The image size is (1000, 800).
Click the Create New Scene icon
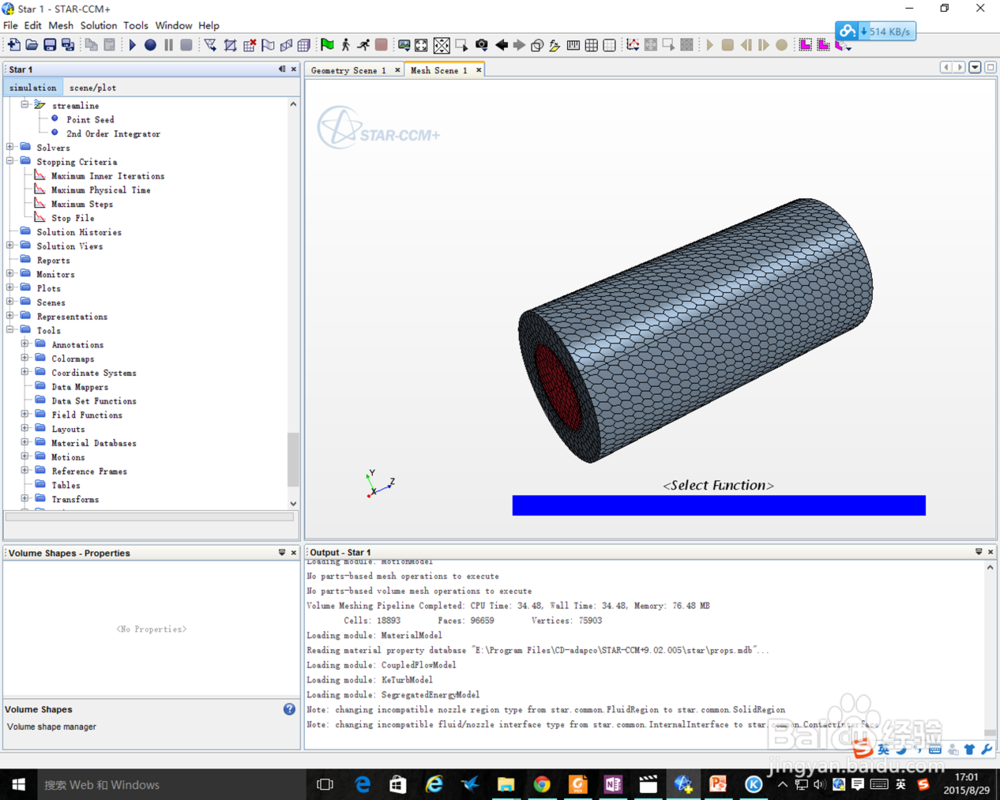tap(404, 45)
